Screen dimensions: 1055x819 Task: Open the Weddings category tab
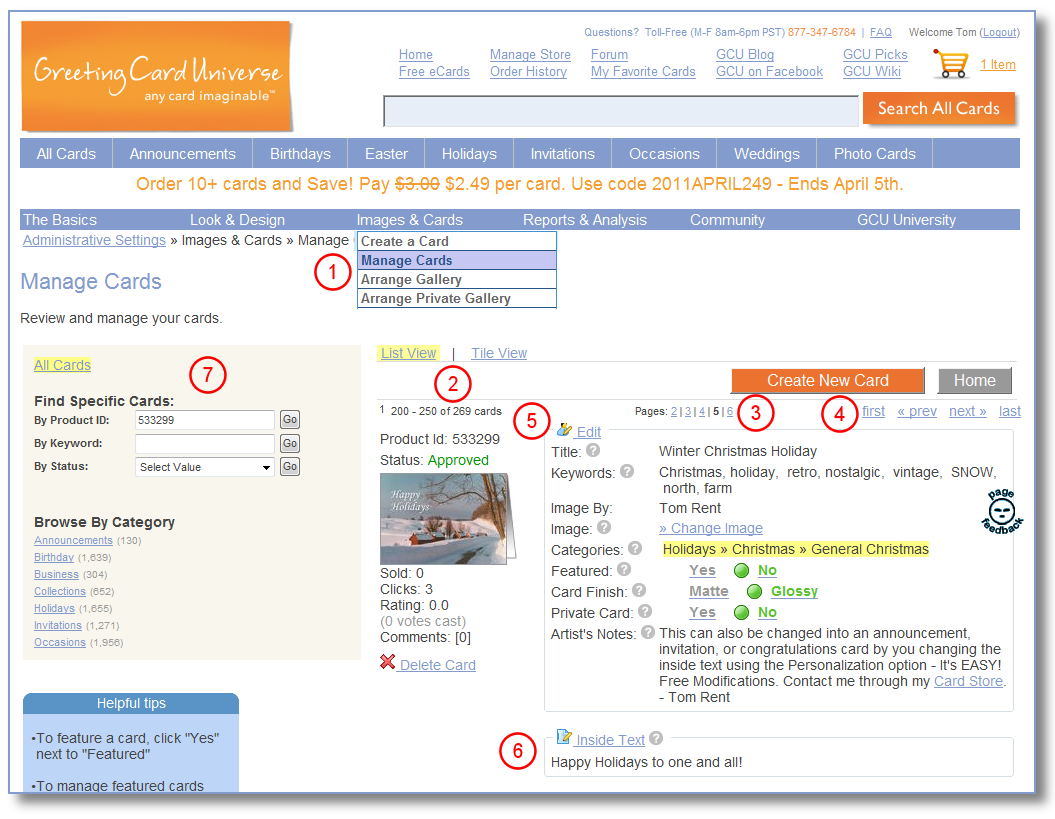pyautogui.click(x=766, y=153)
